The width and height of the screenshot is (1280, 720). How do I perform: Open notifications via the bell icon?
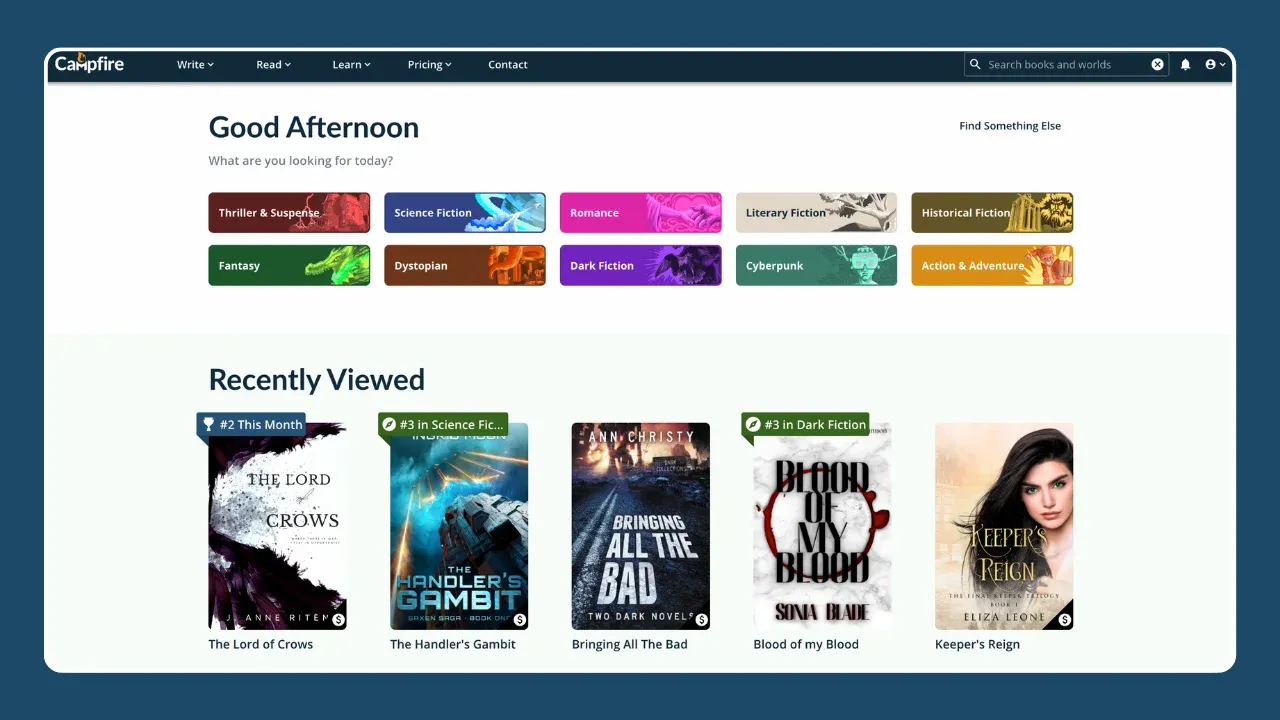(x=1185, y=64)
